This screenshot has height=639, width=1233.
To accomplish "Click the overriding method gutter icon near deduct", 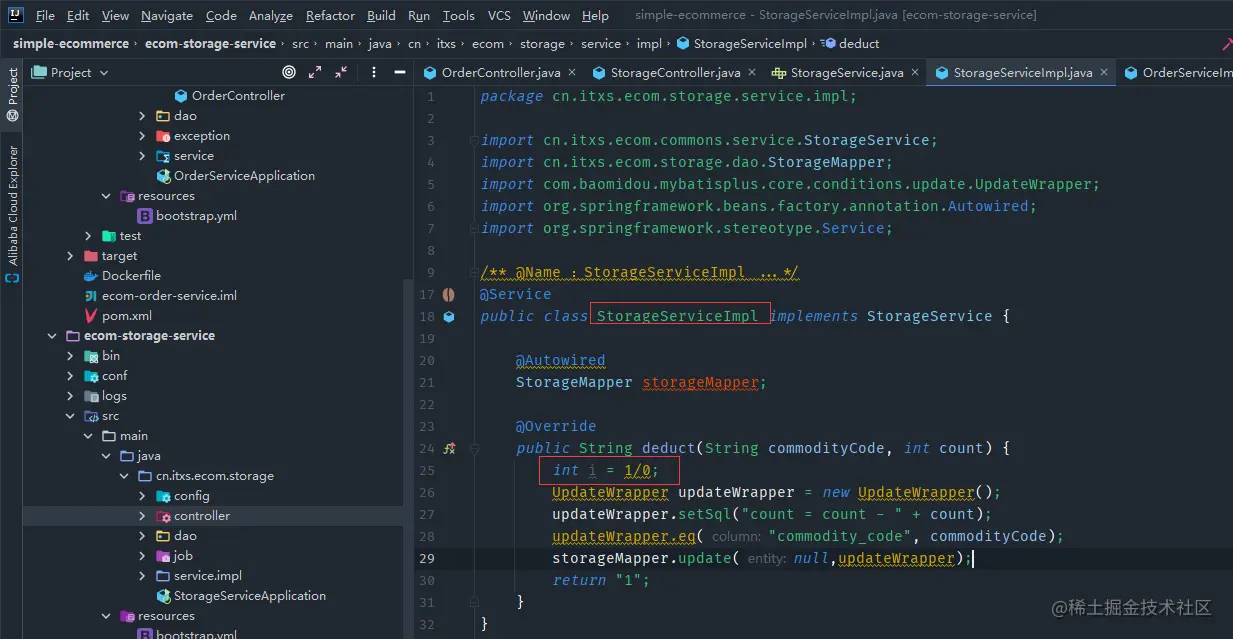I will (x=448, y=448).
